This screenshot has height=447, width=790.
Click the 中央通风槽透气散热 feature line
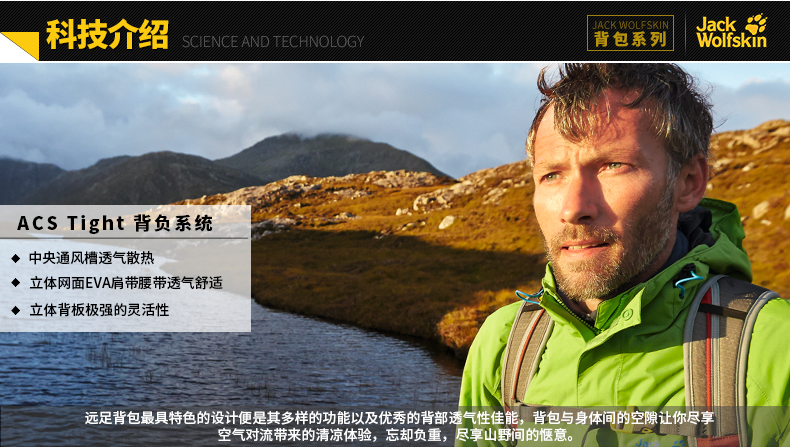pos(91,258)
